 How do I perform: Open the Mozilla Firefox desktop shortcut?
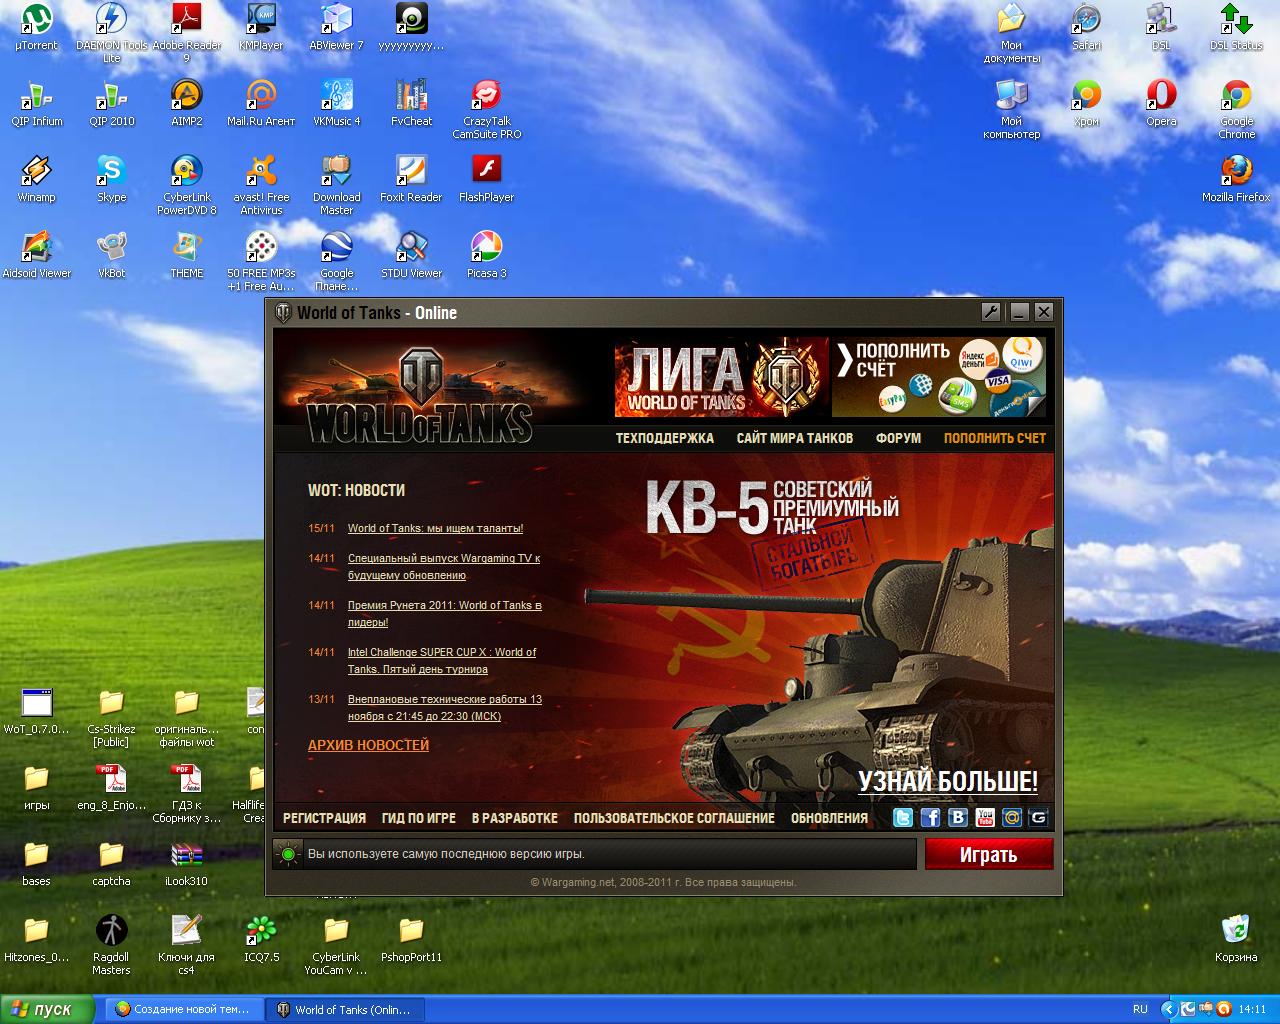tap(1237, 179)
